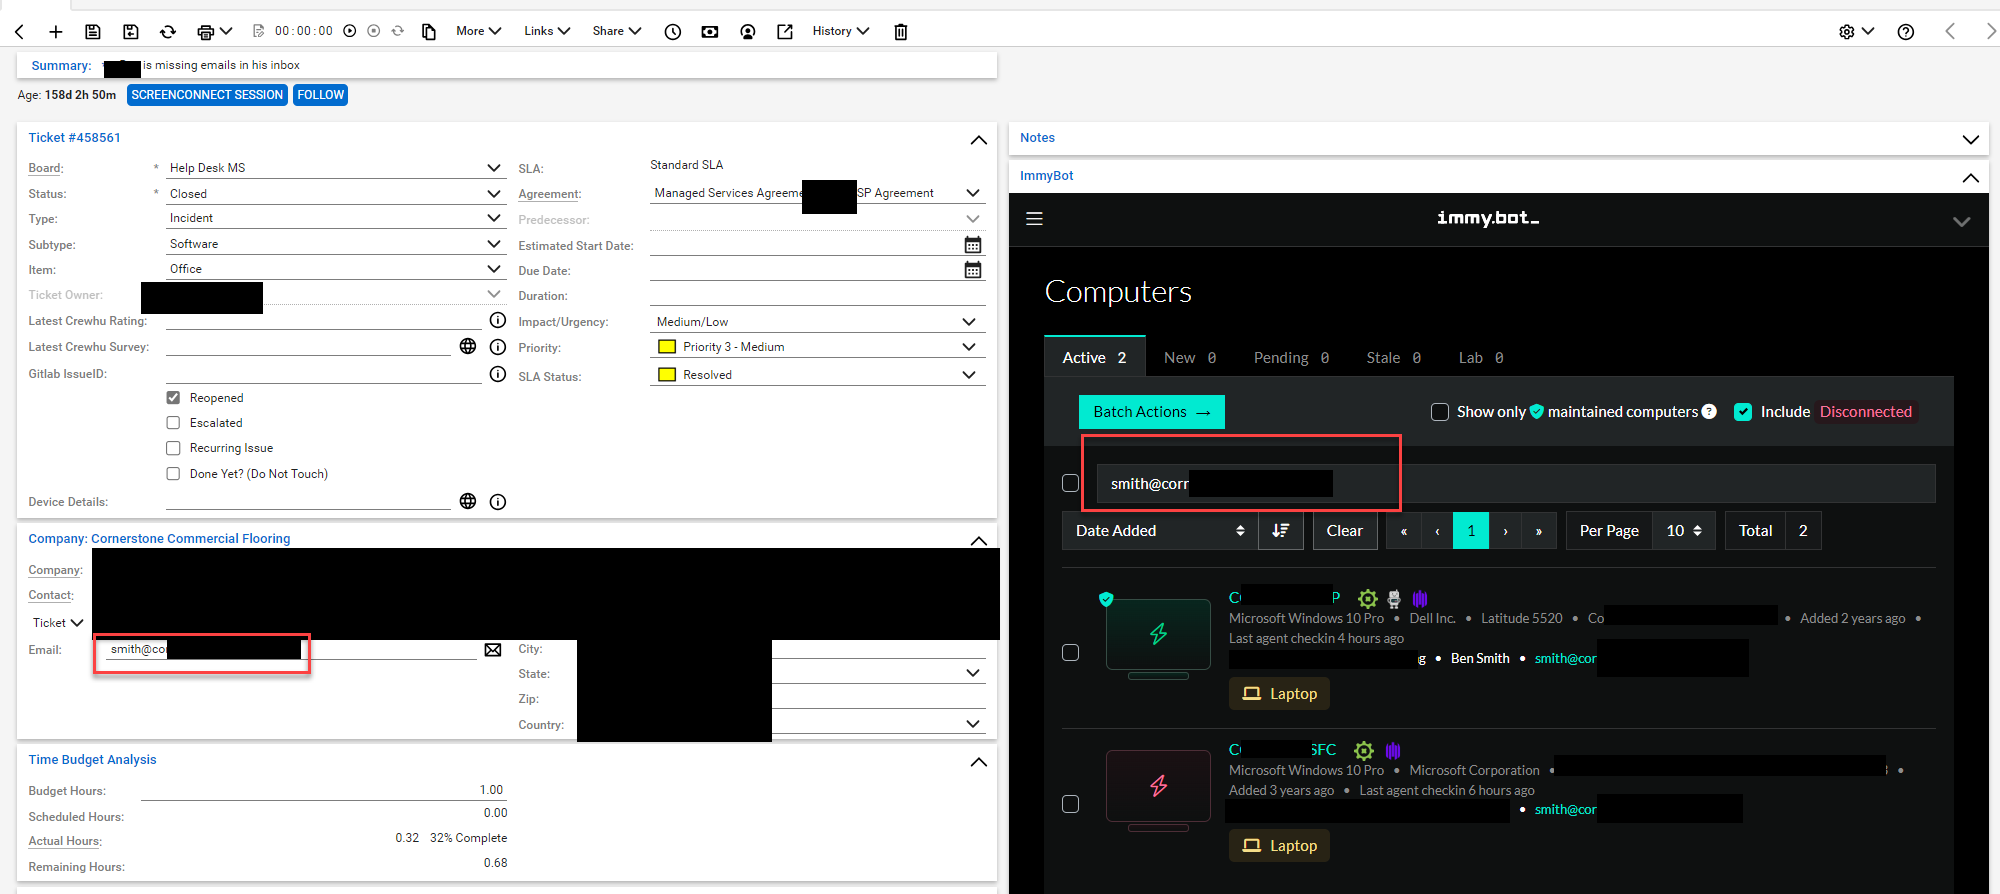This screenshot has width=2000, height=894.
Task: Click the email envelope icon beside Email field
Action: point(493,650)
